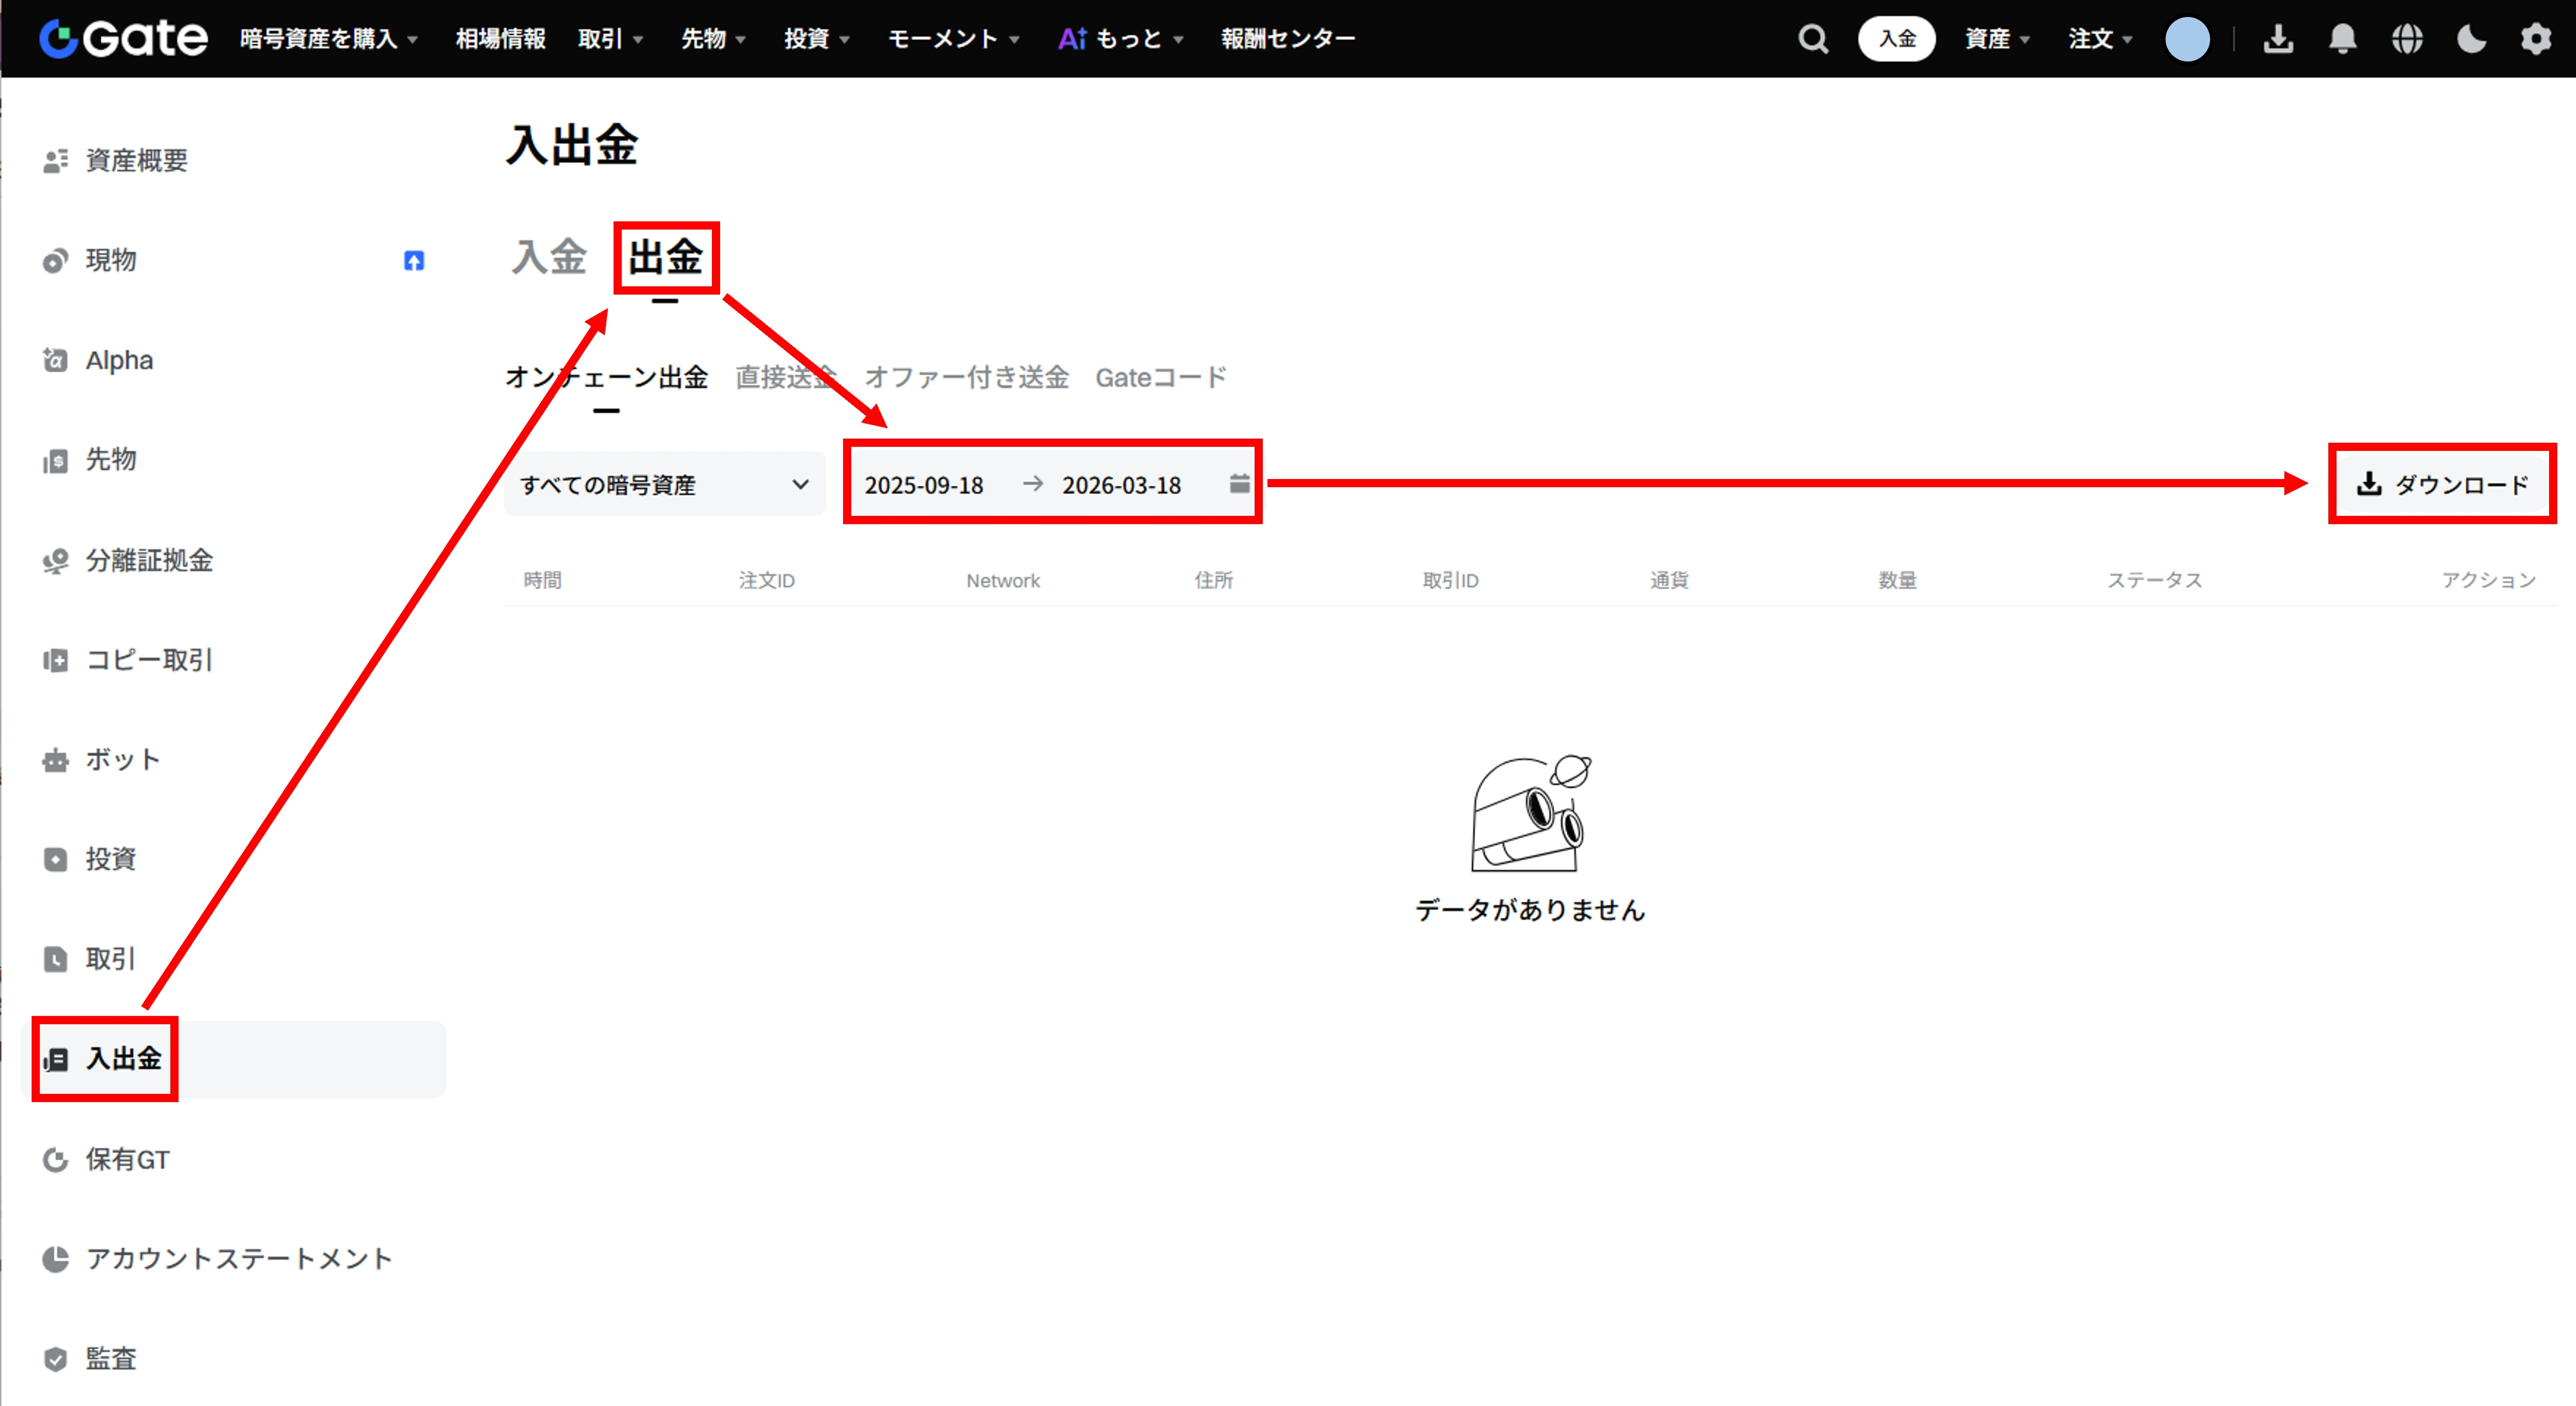Click the 数量 column header
2576x1406 pixels.
pos(1897,580)
